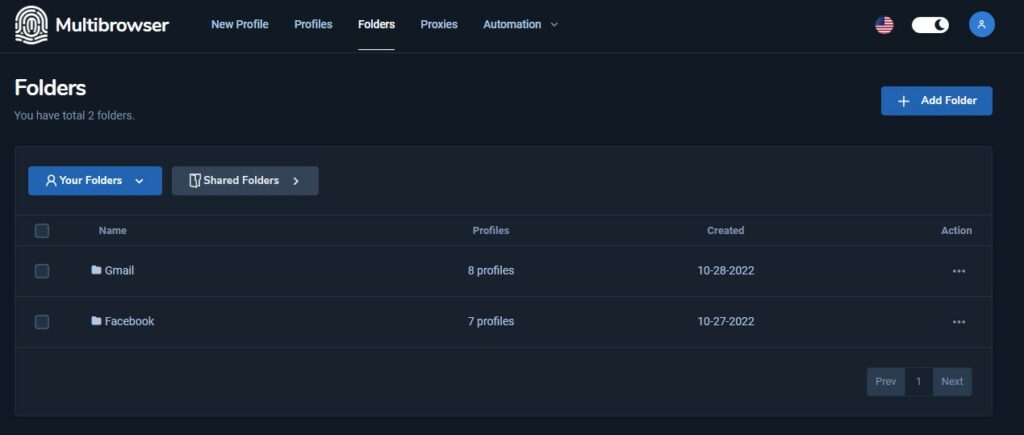Click the Profiles column header

(490, 231)
